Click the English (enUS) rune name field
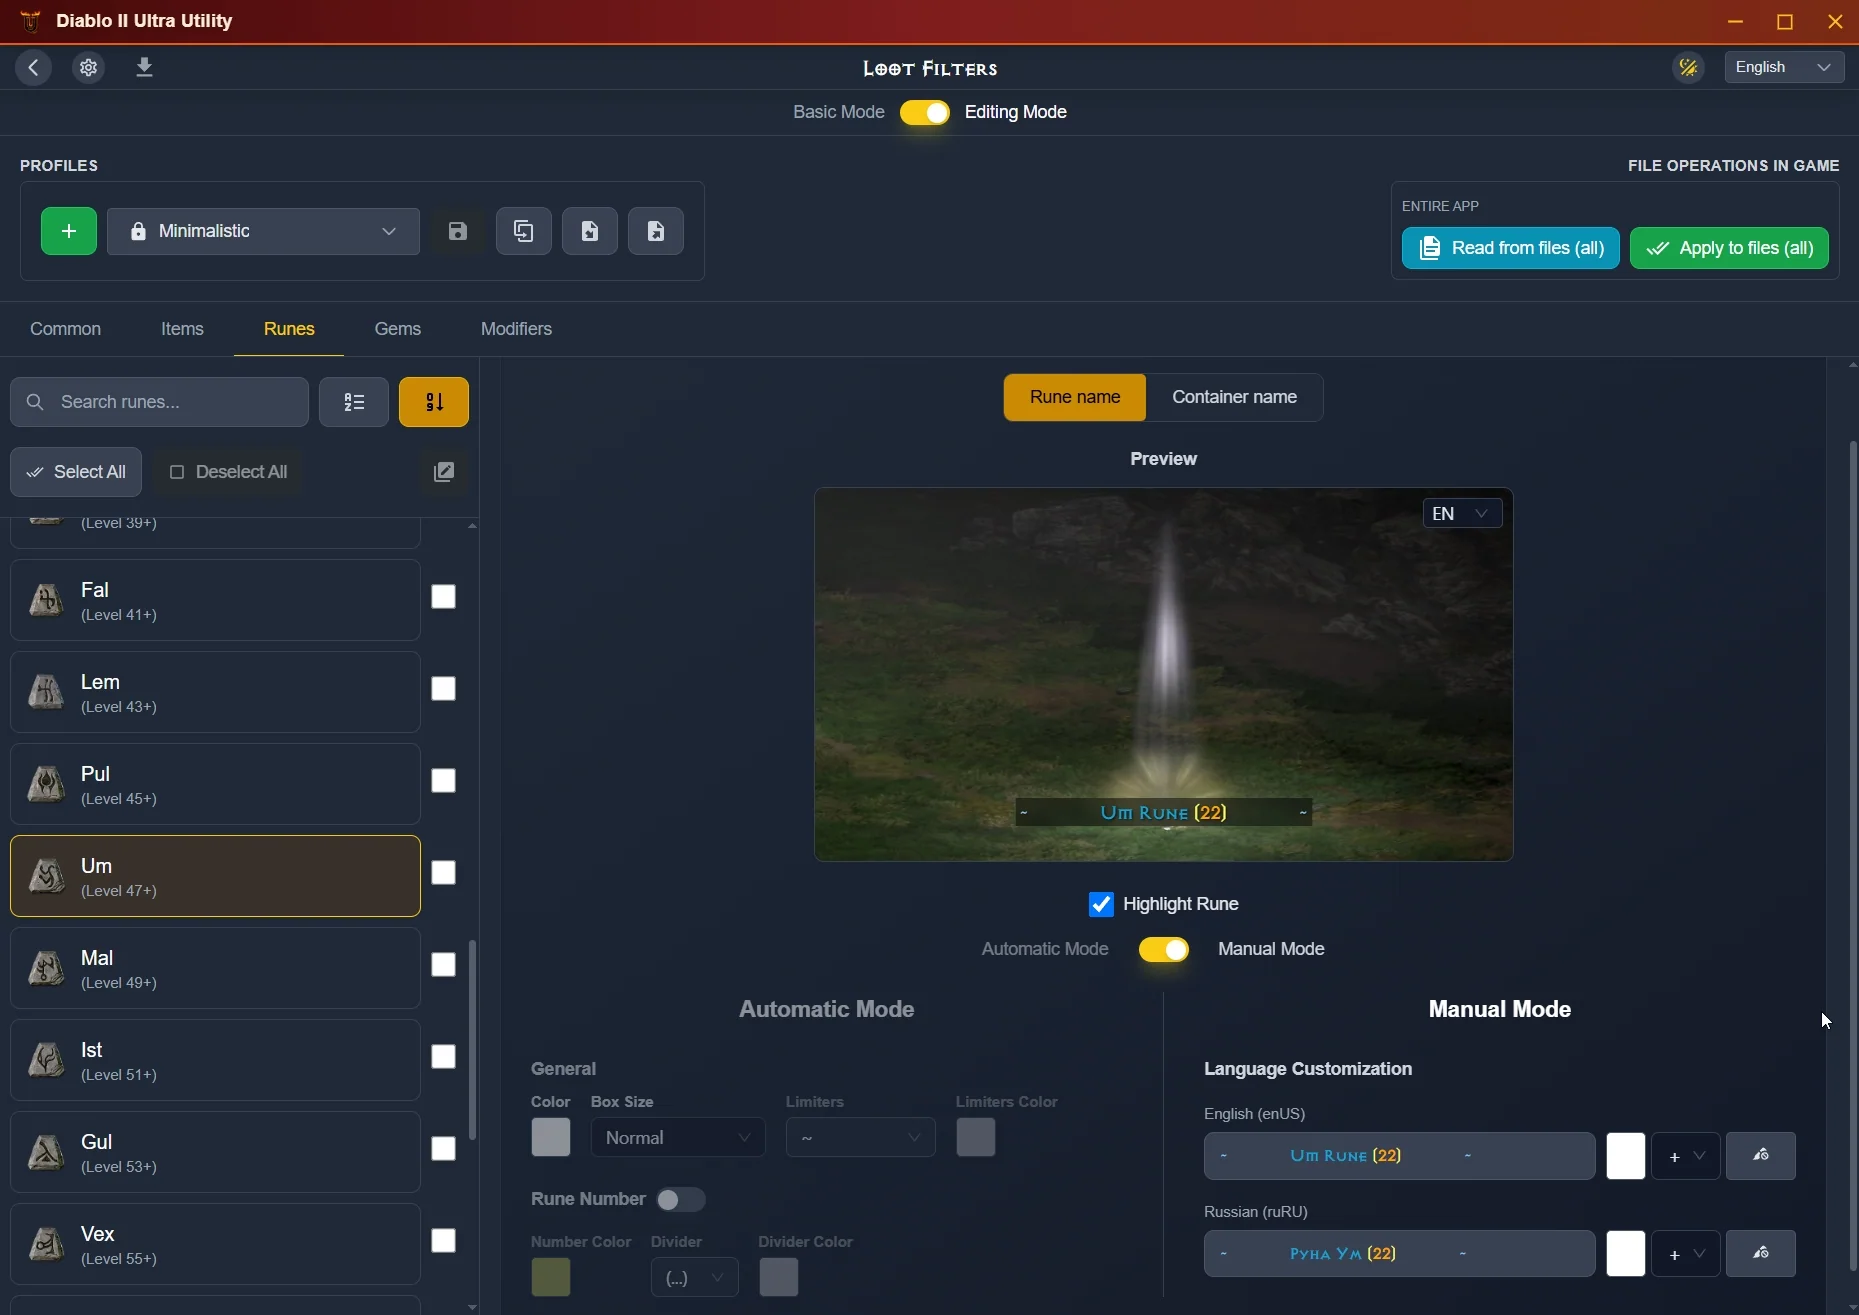This screenshot has height=1315, width=1859. pyautogui.click(x=1400, y=1156)
